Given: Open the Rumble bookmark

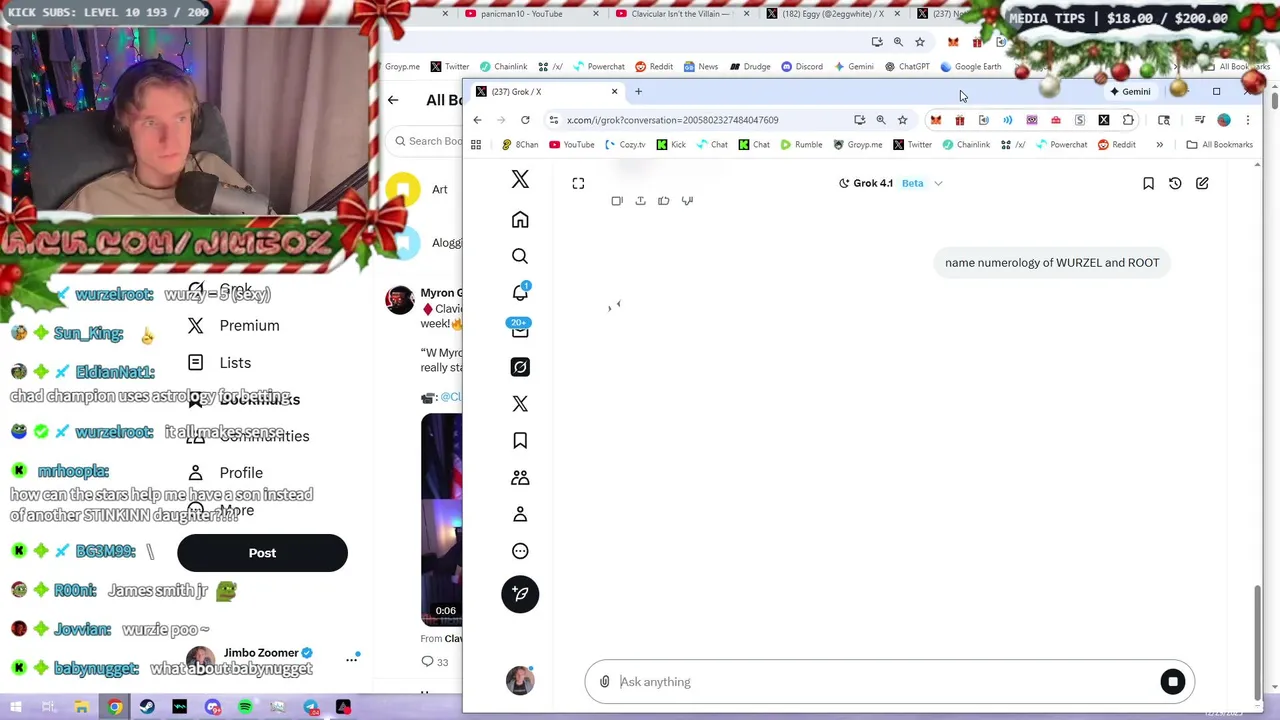Looking at the screenshot, I should (801, 145).
